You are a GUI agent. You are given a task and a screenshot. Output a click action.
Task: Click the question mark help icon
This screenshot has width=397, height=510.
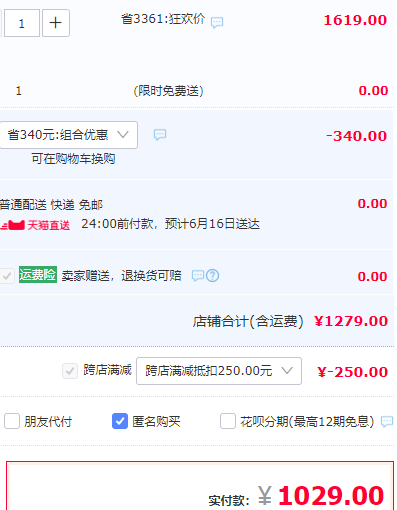coord(212,276)
